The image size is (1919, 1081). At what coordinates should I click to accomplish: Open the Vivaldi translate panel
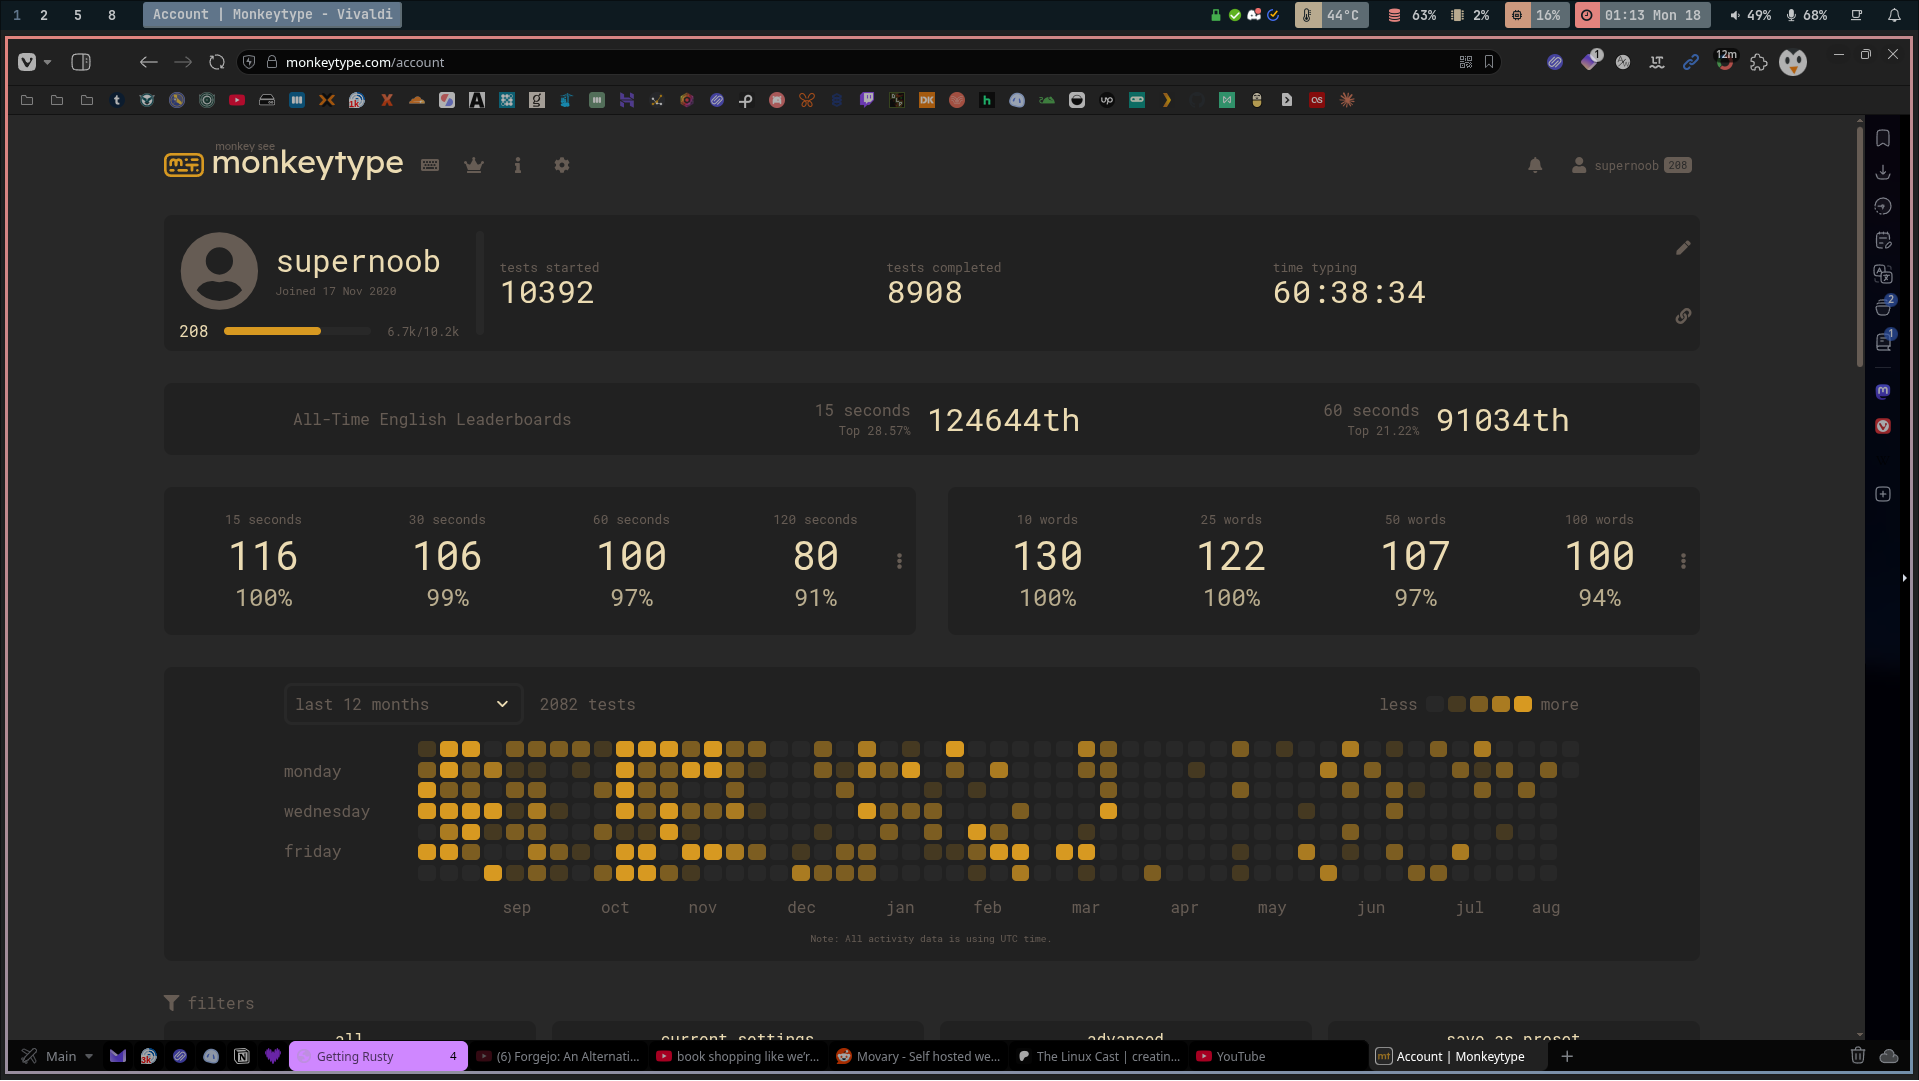click(x=1883, y=274)
